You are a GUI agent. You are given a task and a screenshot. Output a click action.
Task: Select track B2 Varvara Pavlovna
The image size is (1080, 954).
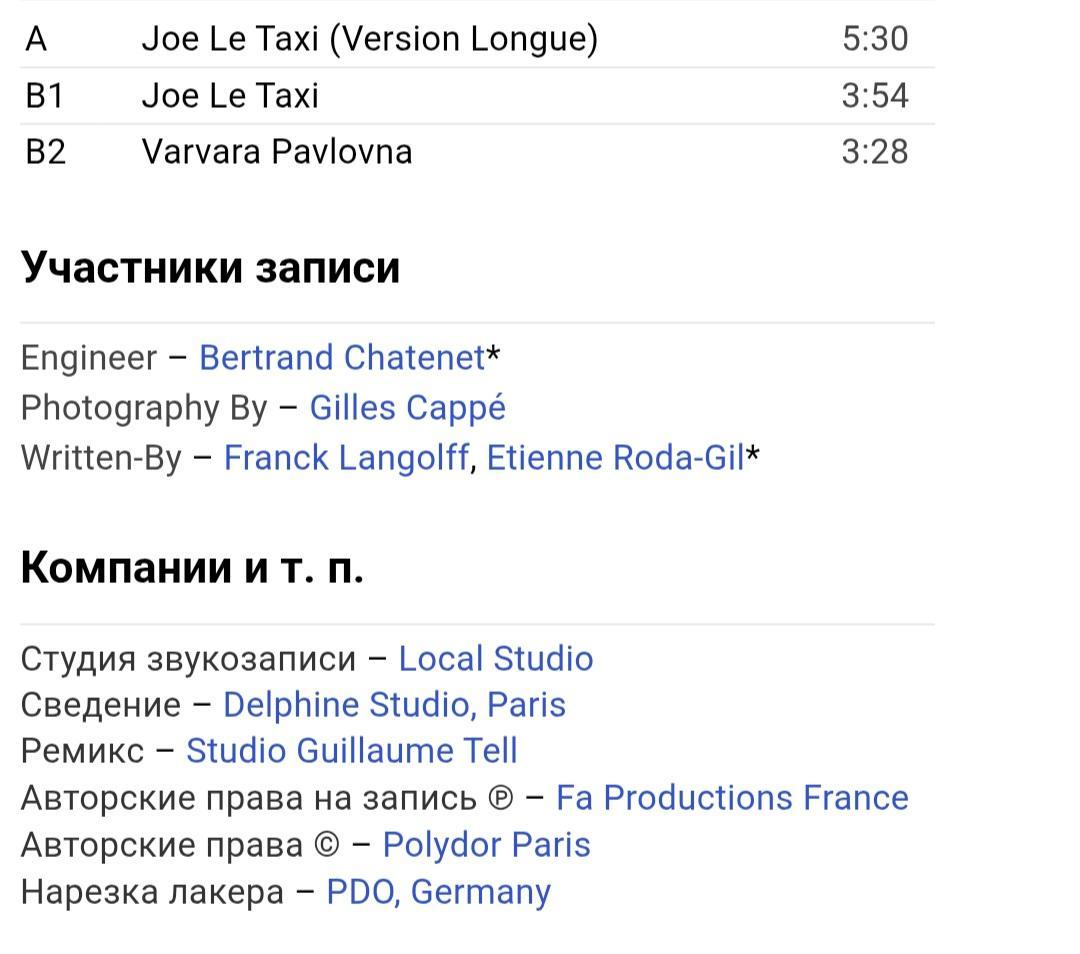(477, 152)
